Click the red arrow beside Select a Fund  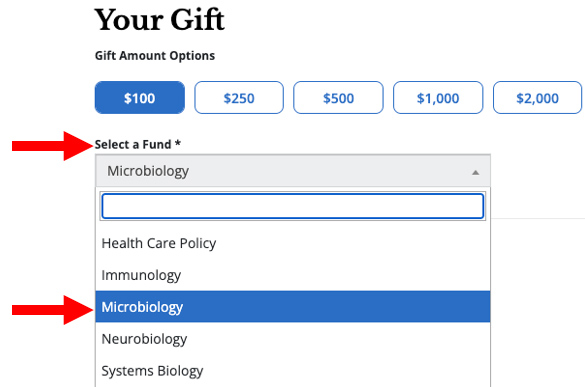pos(52,146)
